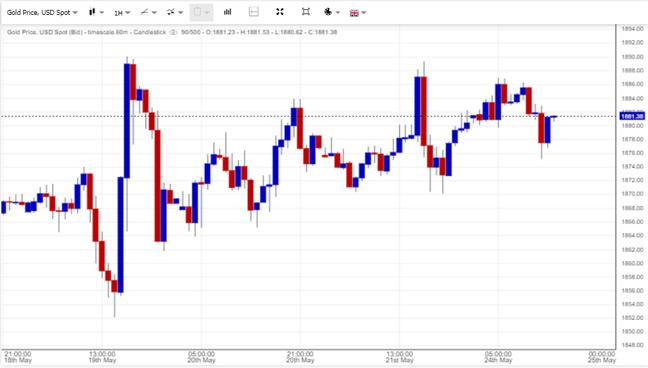Click the 1890.00 price axis label

(633, 57)
